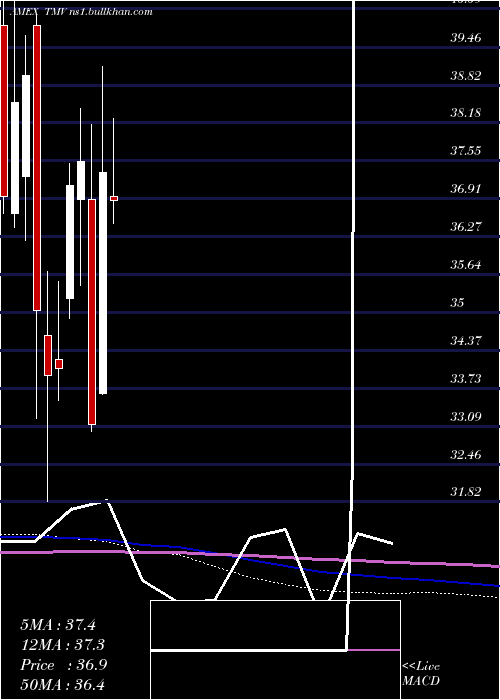Click the price label 33.09
Image resolution: width=500 pixels, height=700 pixels.
pos(466,417)
